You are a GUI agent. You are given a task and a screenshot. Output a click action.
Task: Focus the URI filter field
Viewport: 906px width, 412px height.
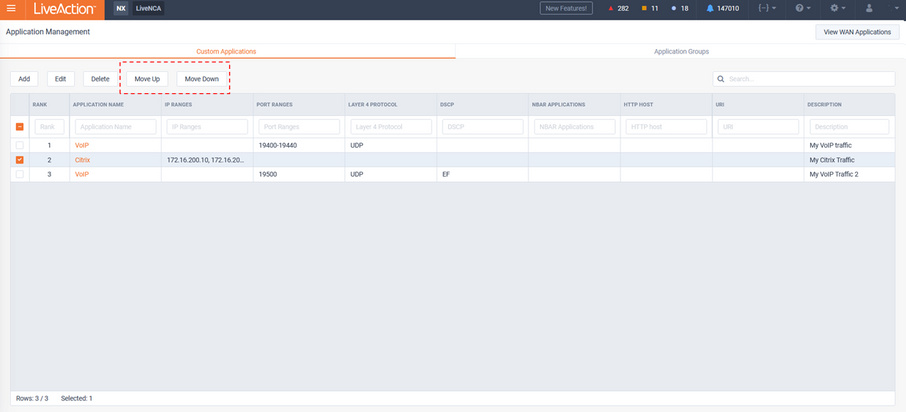point(758,127)
